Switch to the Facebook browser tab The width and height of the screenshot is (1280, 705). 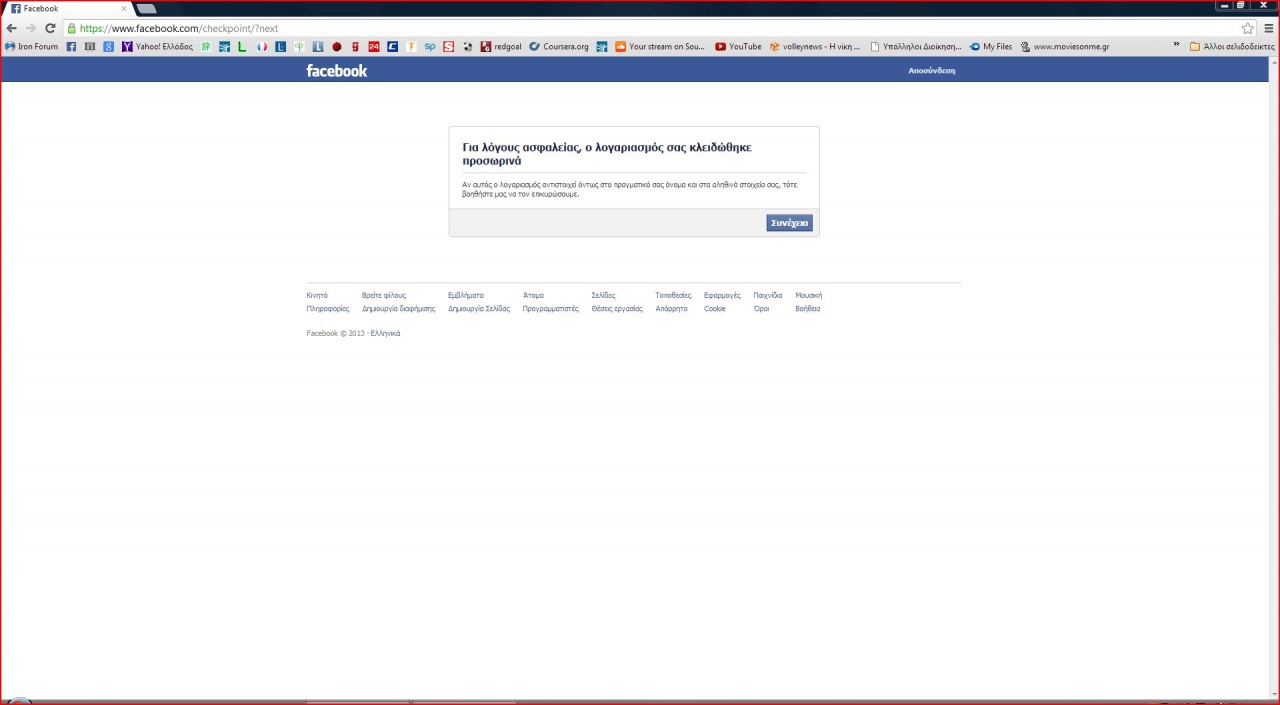click(x=66, y=8)
